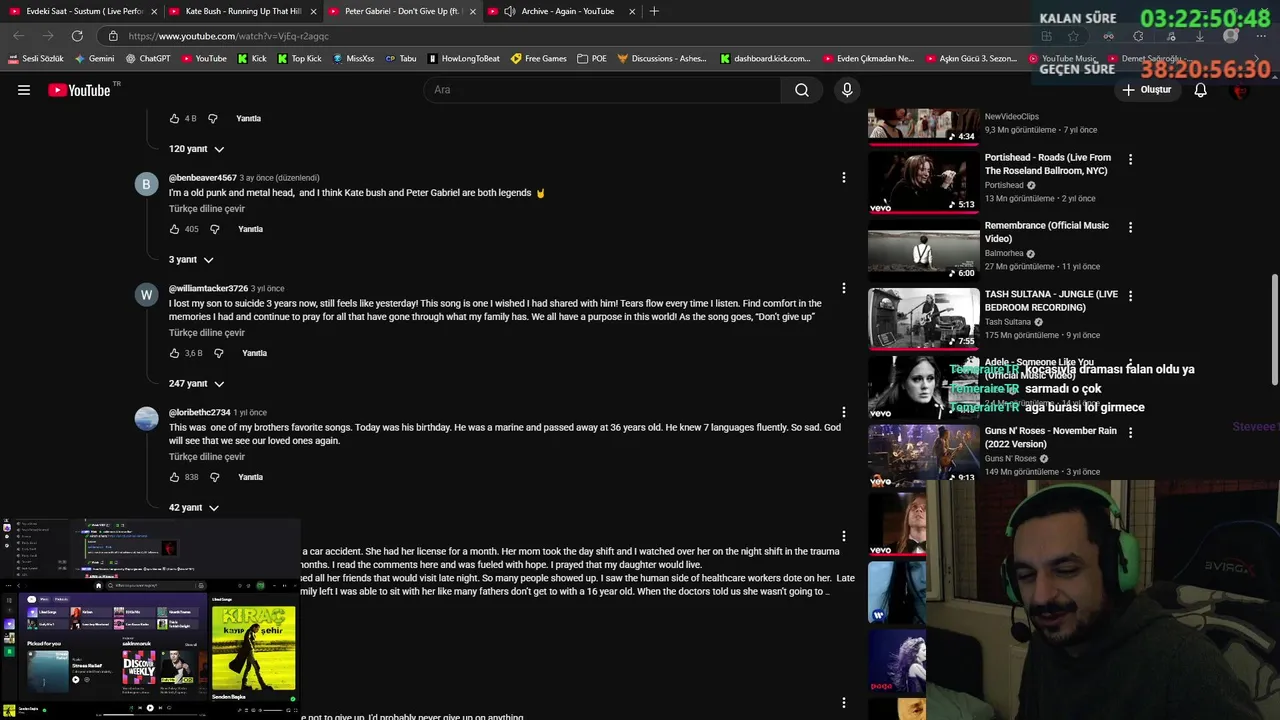Screen dimensions: 1280x720
Task: Expand the 3 yanıt replies
Action: pos(191,260)
